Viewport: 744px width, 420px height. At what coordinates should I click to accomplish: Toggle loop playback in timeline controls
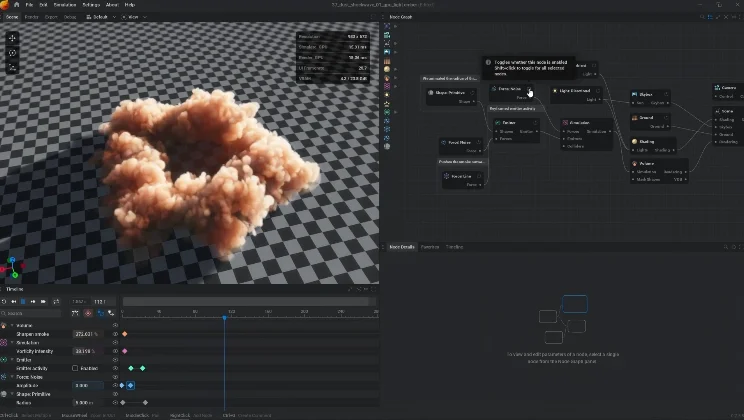click(56, 302)
